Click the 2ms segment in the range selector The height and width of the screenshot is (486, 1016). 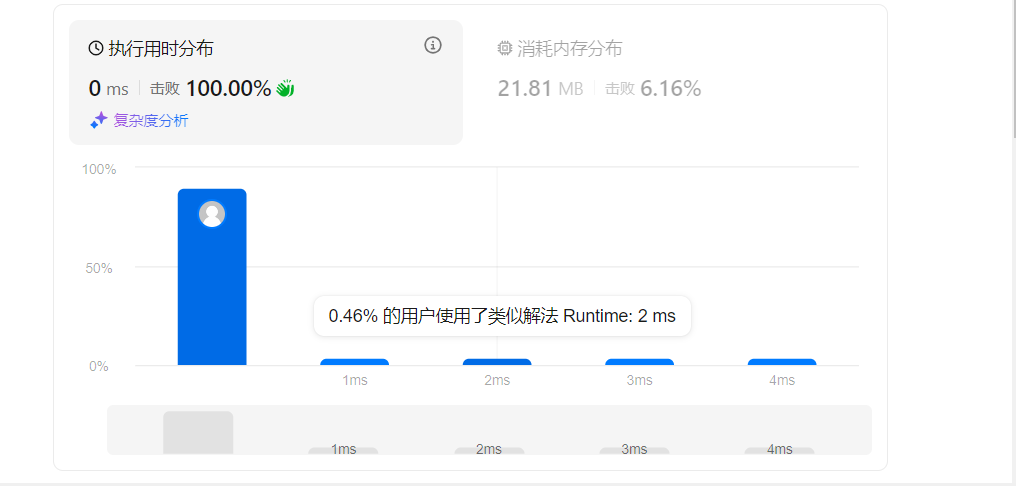[x=489, y=450]
